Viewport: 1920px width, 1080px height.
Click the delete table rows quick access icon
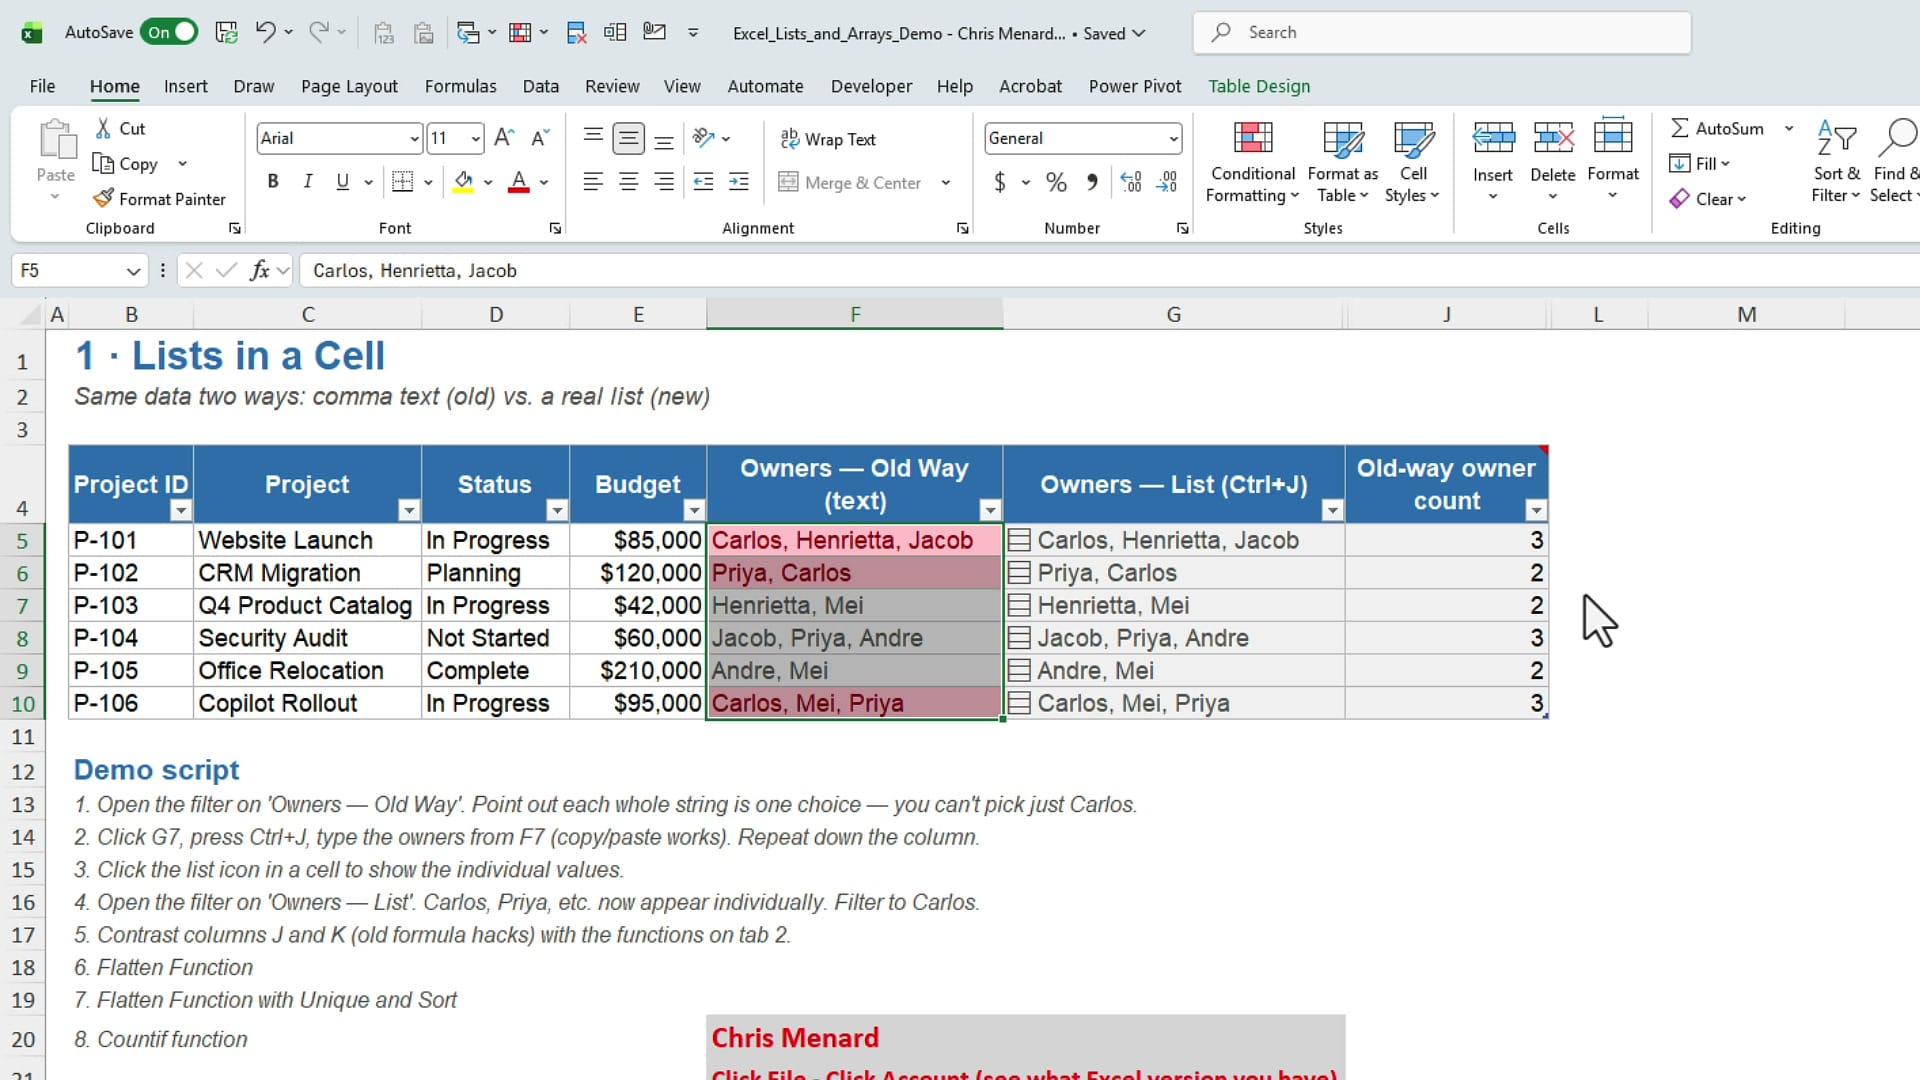pos(576,32)
